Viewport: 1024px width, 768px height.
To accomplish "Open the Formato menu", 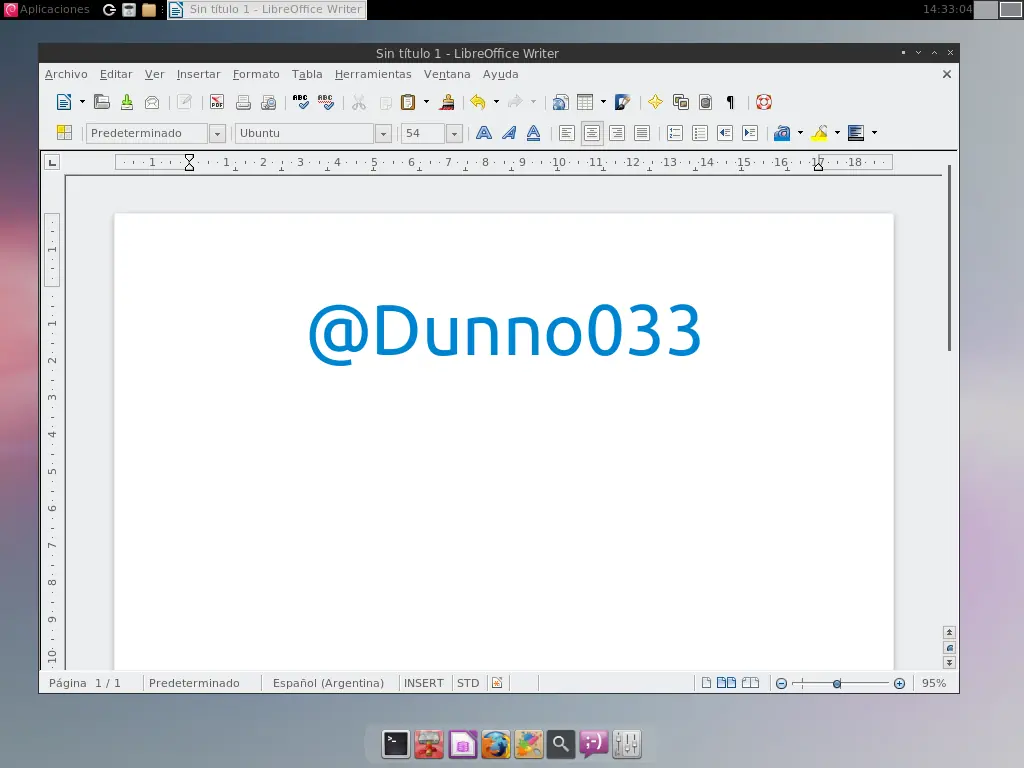I will 256,74.
